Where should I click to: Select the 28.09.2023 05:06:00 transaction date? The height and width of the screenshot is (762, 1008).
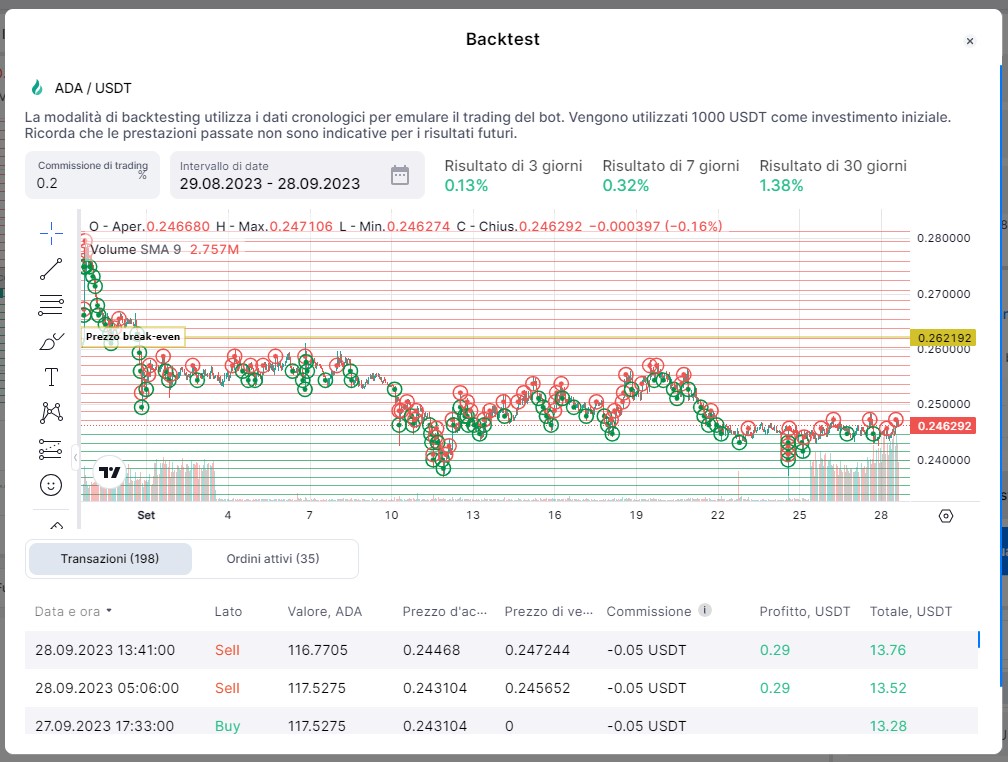click(107, 688)
